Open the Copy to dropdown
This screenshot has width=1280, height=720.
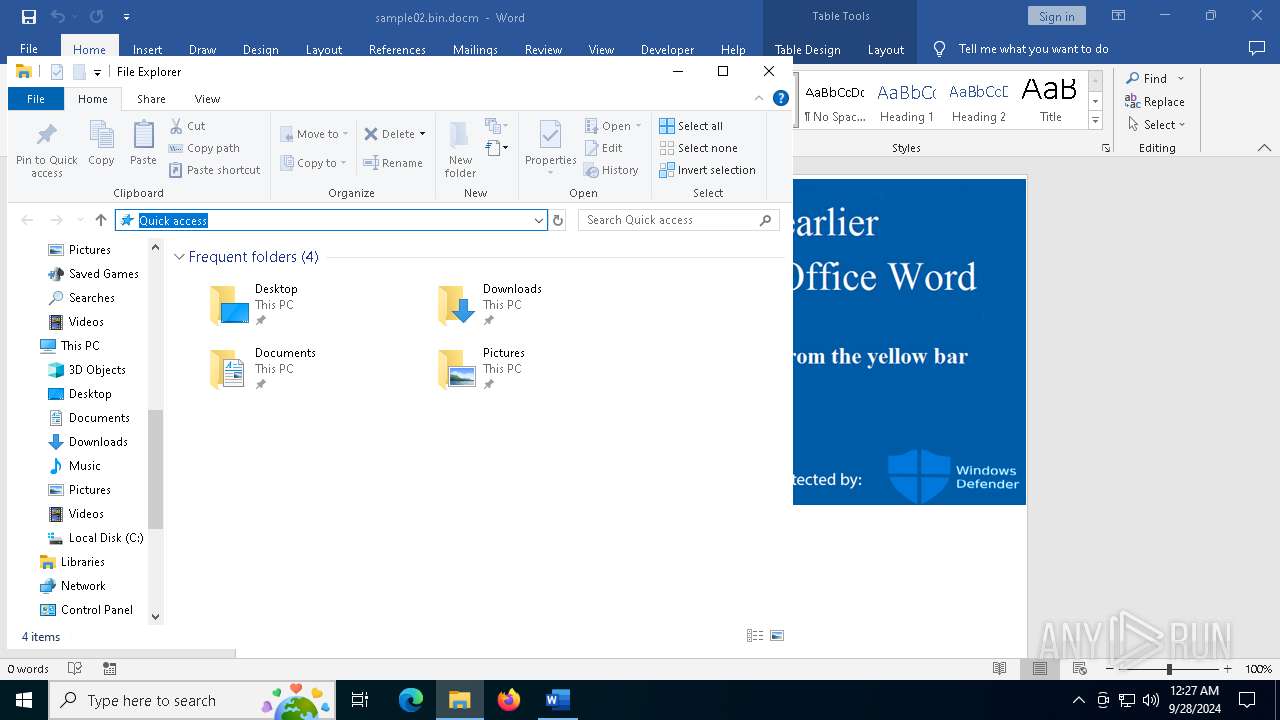[x=314, y=163]
